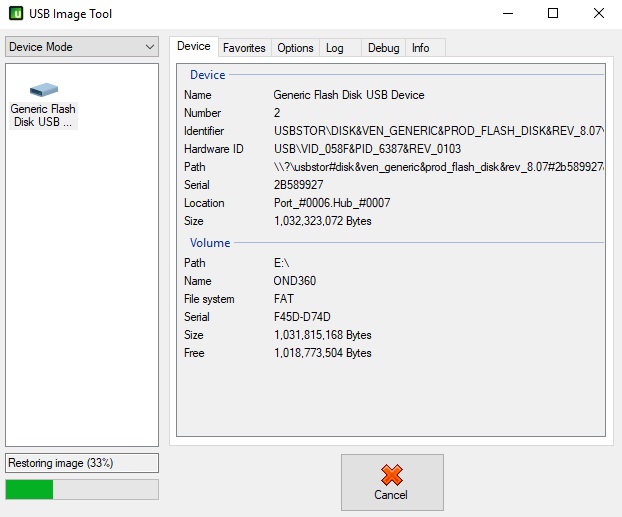Click the volume serial F45D-D74D
Viewport: 622px width, 517px height.
click(302, 317)
